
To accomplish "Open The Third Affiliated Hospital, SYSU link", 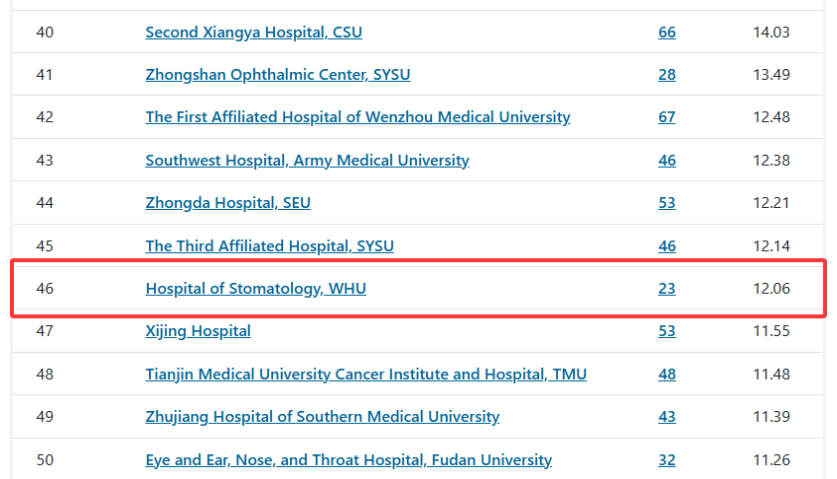I will pyautogui.click(x=270, y=246).
